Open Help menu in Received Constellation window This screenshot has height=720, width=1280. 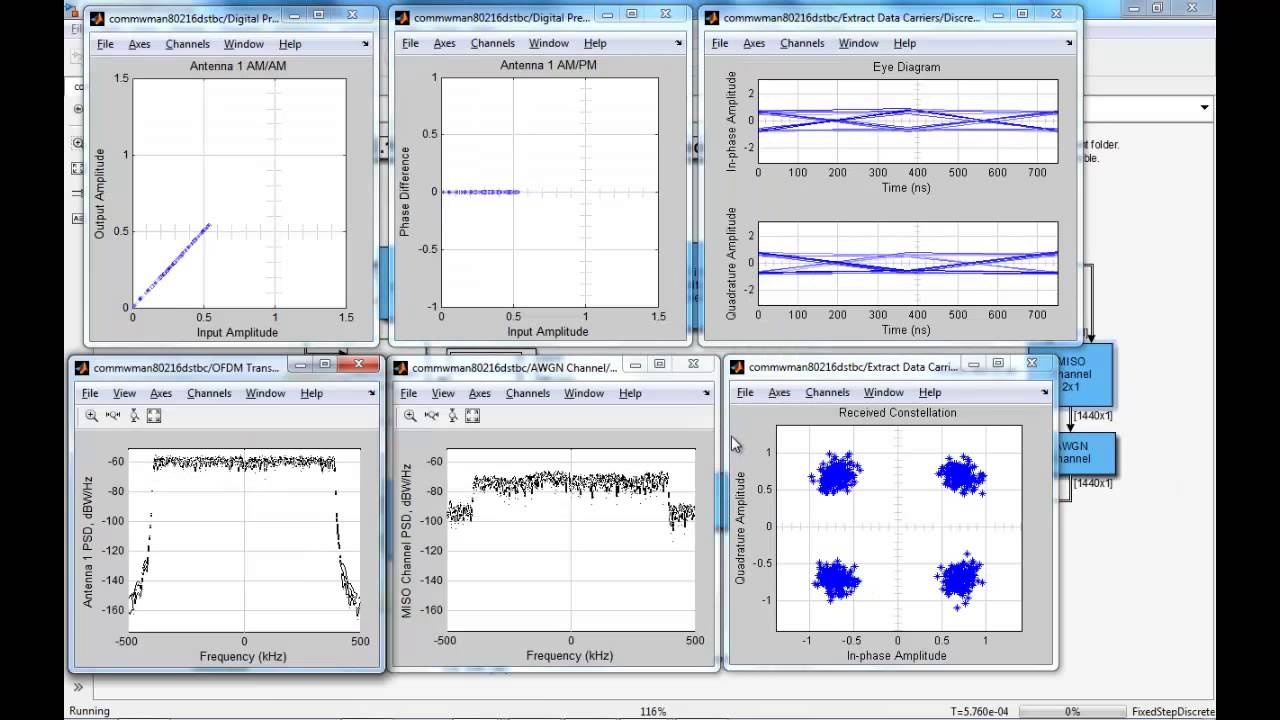pos(930,392)
